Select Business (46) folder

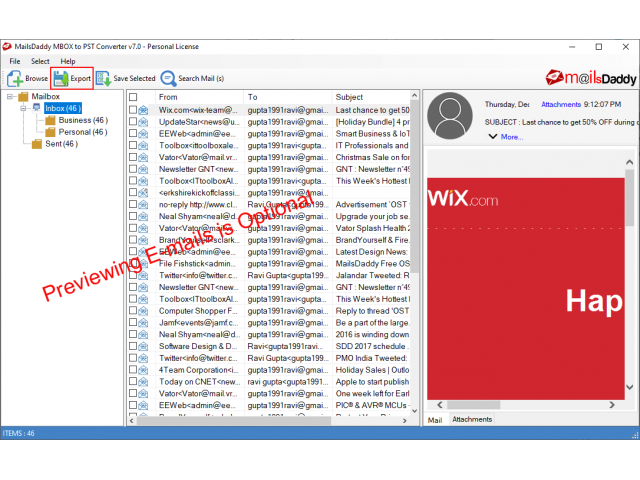coord(83,120)
